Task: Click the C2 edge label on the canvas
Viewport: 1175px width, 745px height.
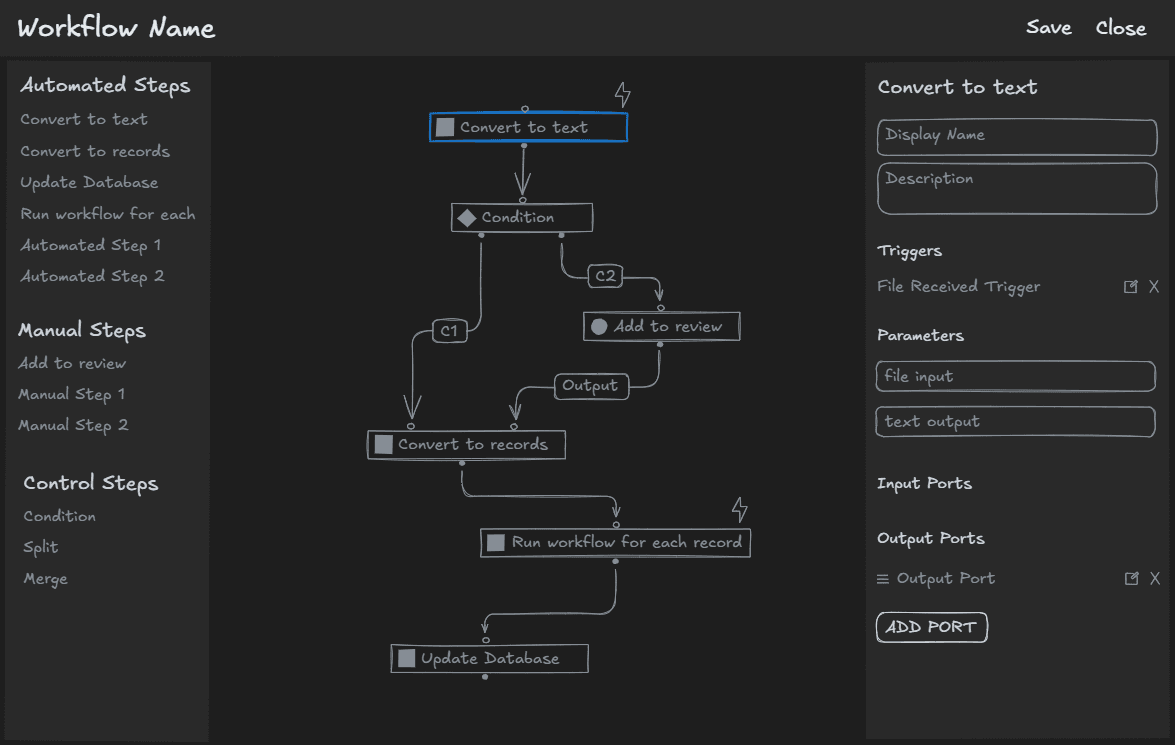Action: click(x=605, y=276)
